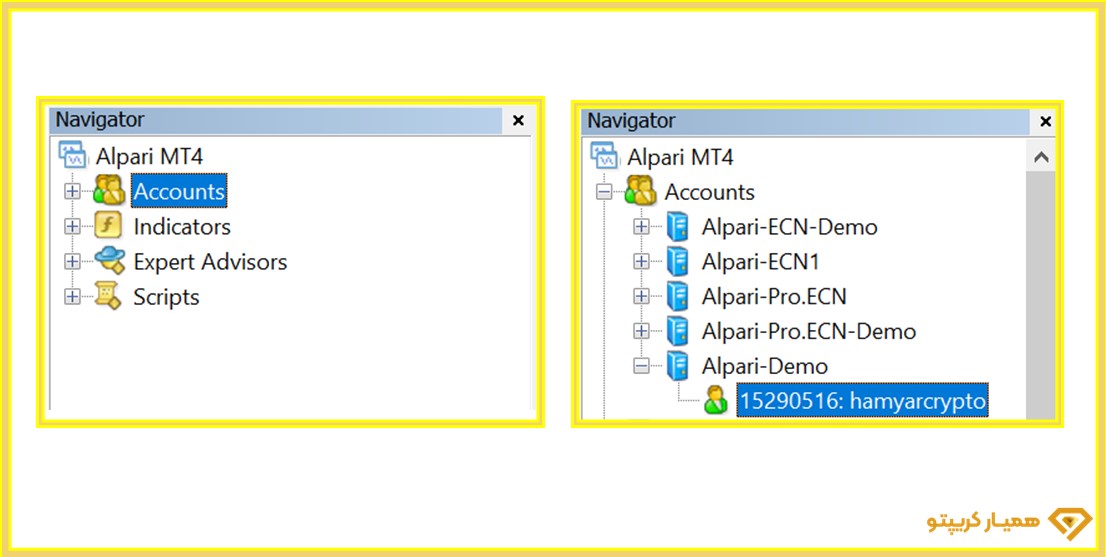Click the Alpari-Pro.ECN server icon
Viewport: 1106px width, 557px height.
677,296
